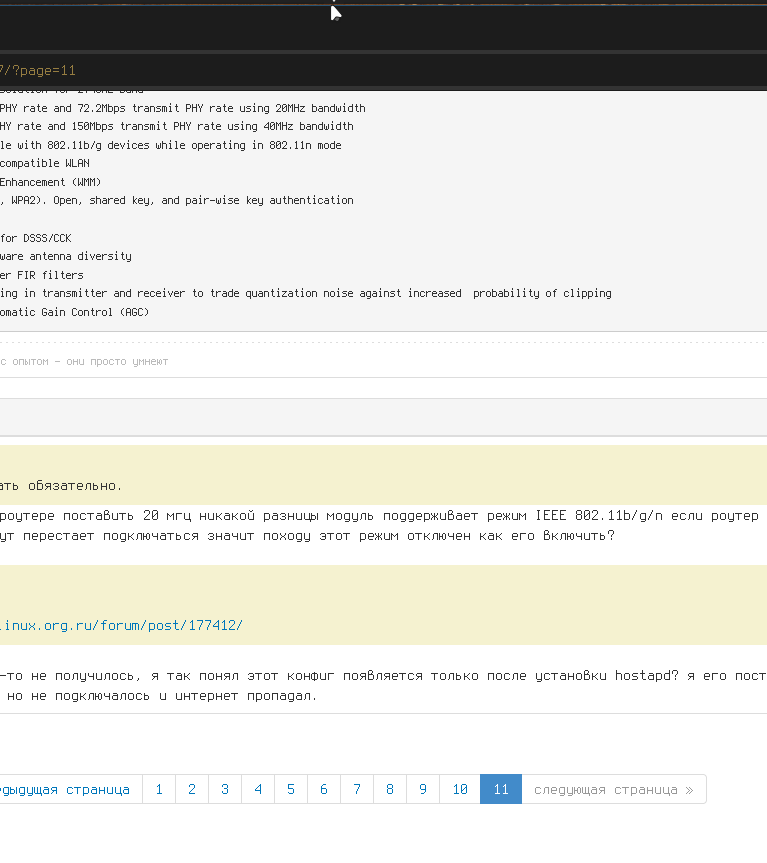
Task: Click the line 'Enhancement (WMM)'
Action: 51,182
